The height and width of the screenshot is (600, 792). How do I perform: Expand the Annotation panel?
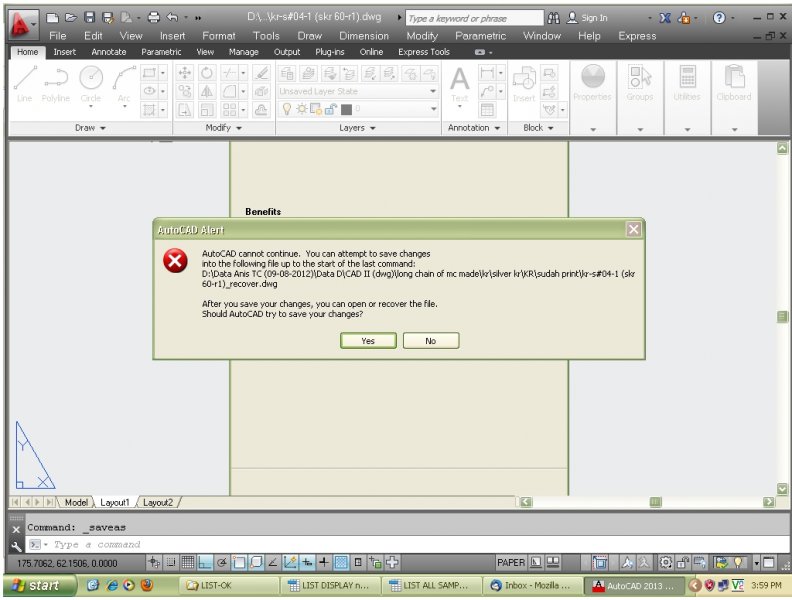(x=474, y=128)
